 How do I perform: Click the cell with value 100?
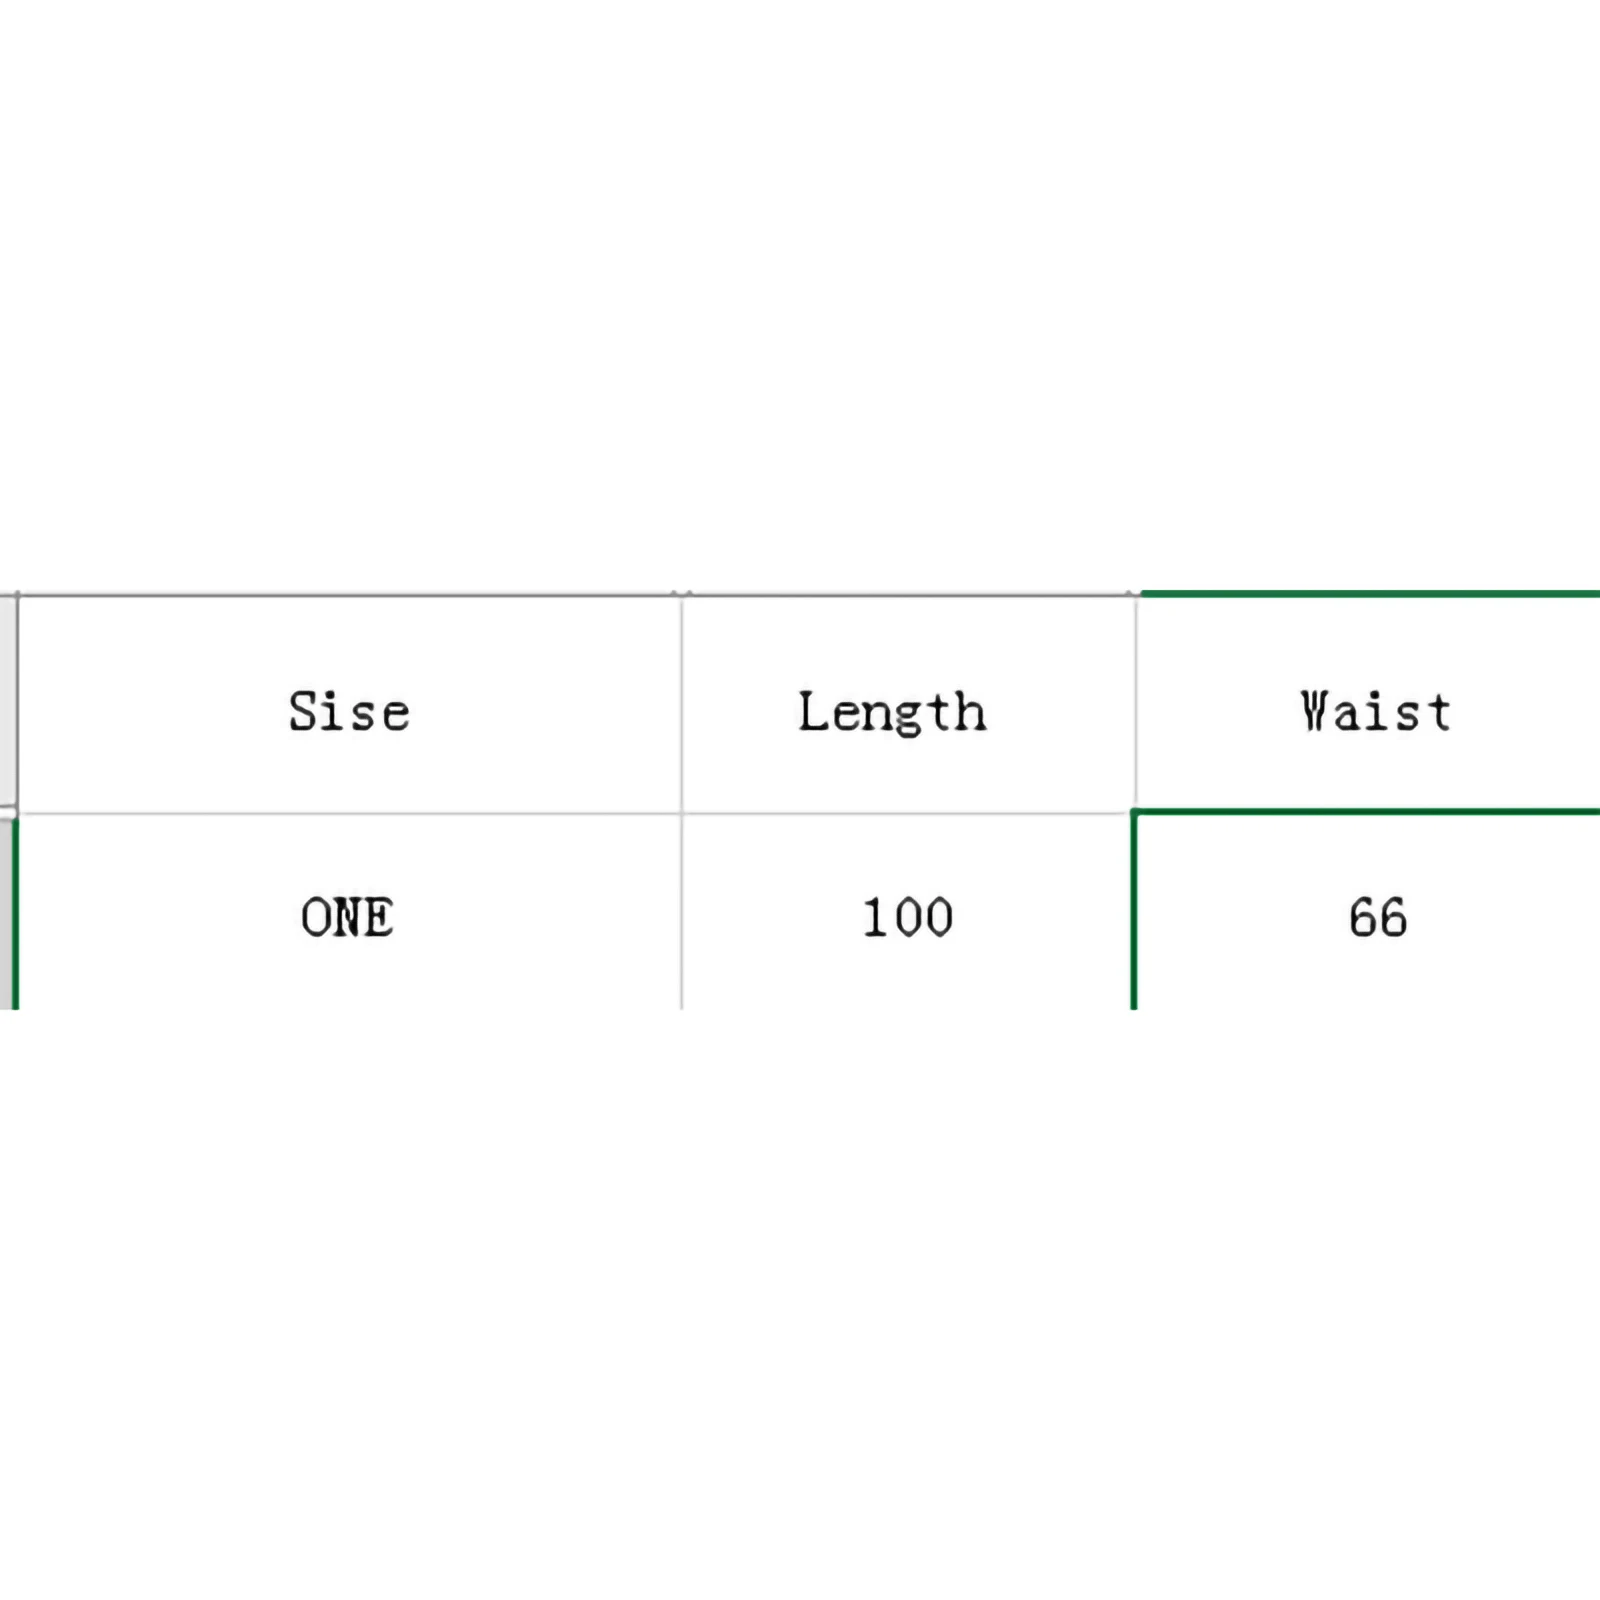[908, 916]
